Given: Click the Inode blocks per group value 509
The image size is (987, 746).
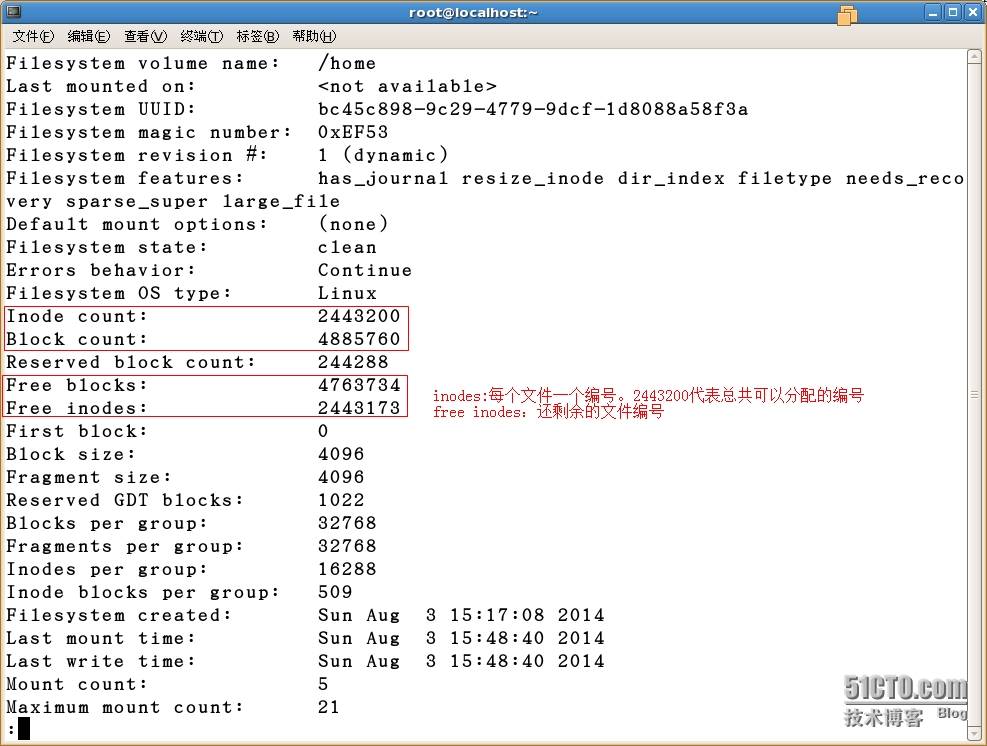Looking at the screenshot, I should tap(335, 592).
